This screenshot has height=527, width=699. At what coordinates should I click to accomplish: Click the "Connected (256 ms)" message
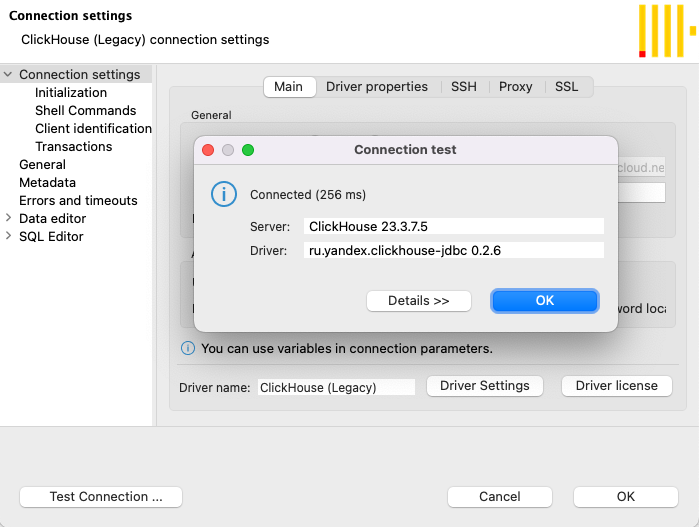click(308, 195)
